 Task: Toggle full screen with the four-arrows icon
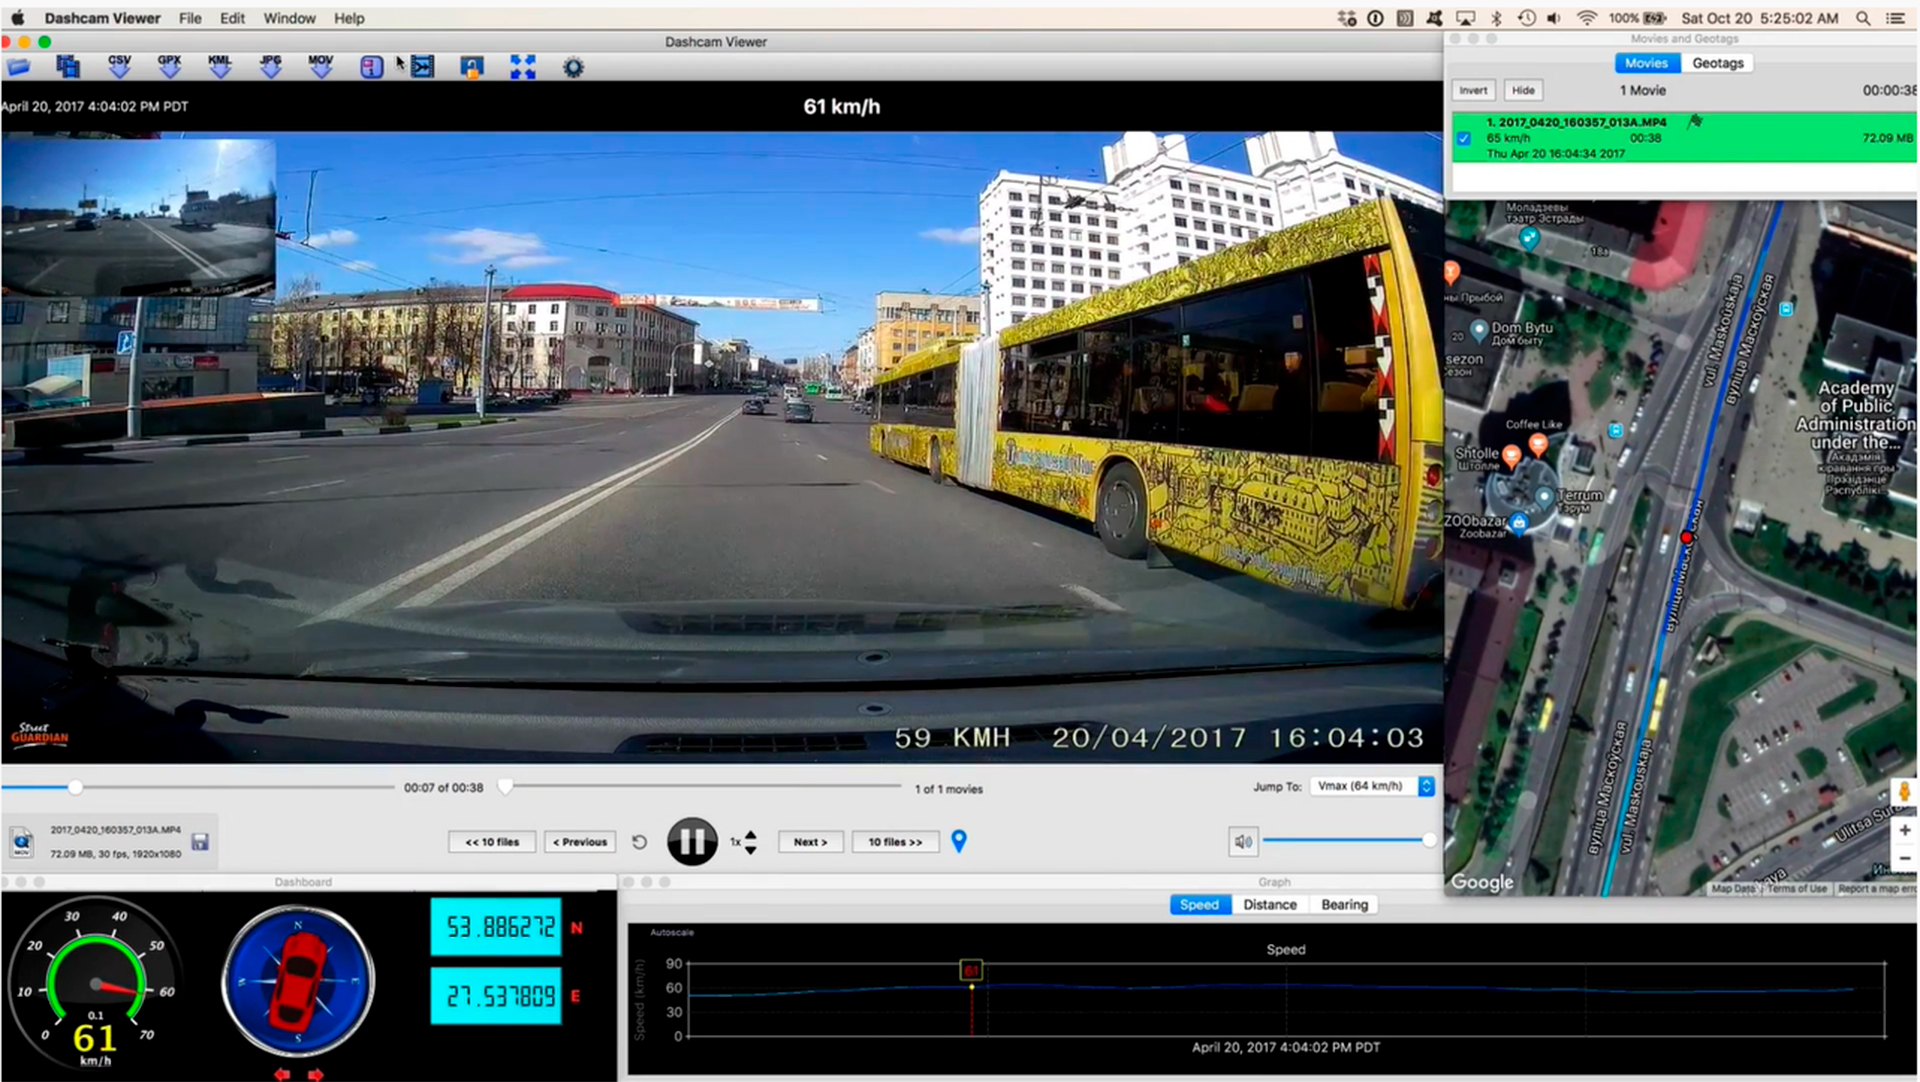tap(522, 67)
